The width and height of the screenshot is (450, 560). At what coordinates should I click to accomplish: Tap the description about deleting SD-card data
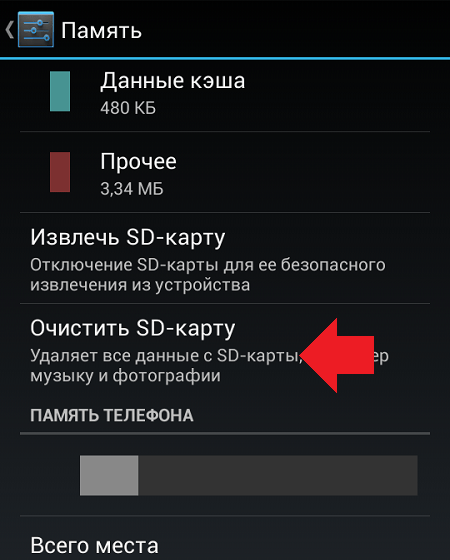tap(209, 366)
